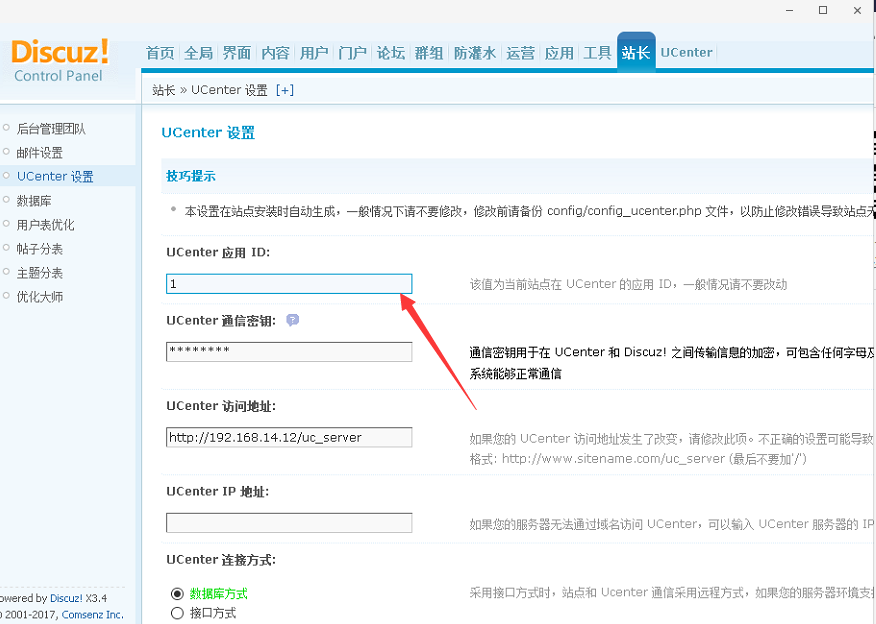This screenshot has height=624, width=876.
Task: Open 邮件设置 in the sidebar
Action: point(39,153)
